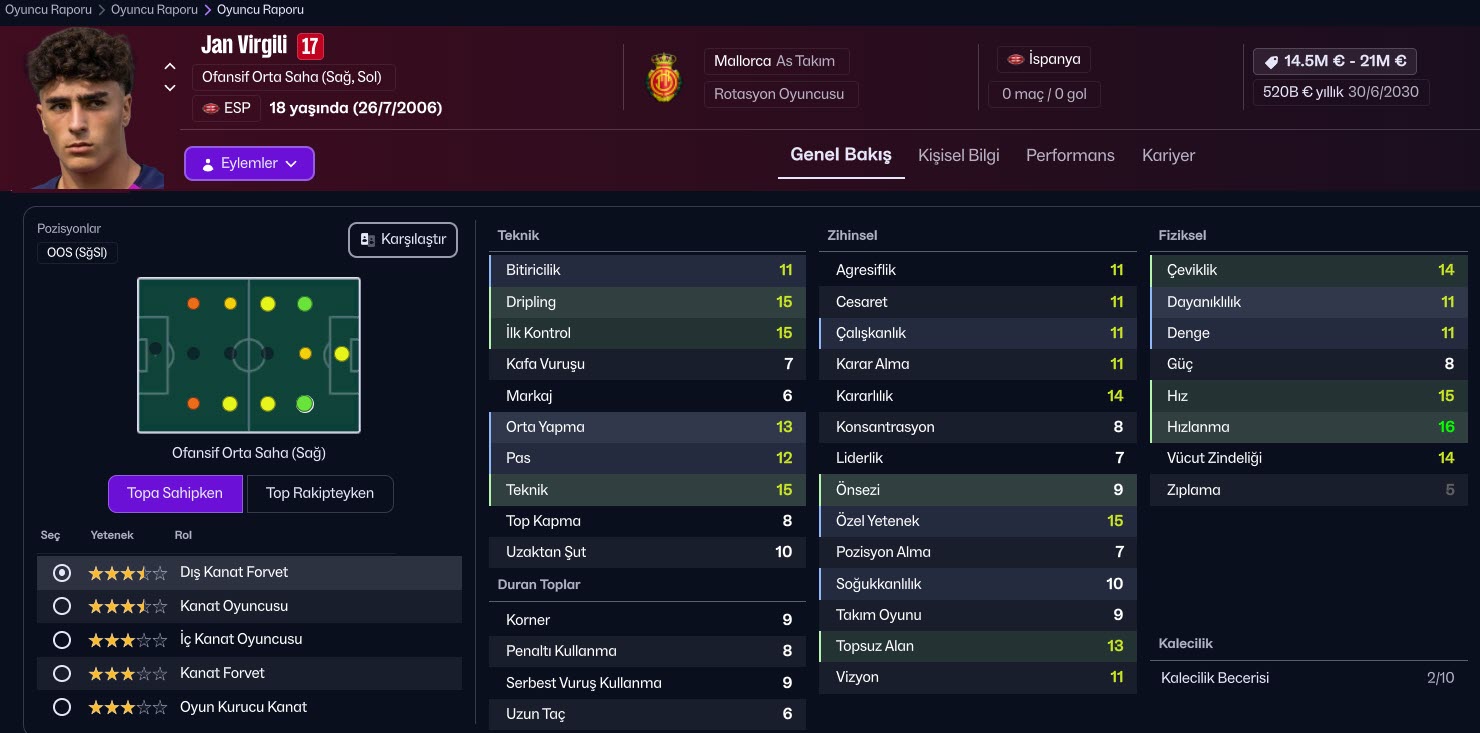Switch to the Topa Sahipken view
1480x733 pixels.
click(x=175, y=493)
